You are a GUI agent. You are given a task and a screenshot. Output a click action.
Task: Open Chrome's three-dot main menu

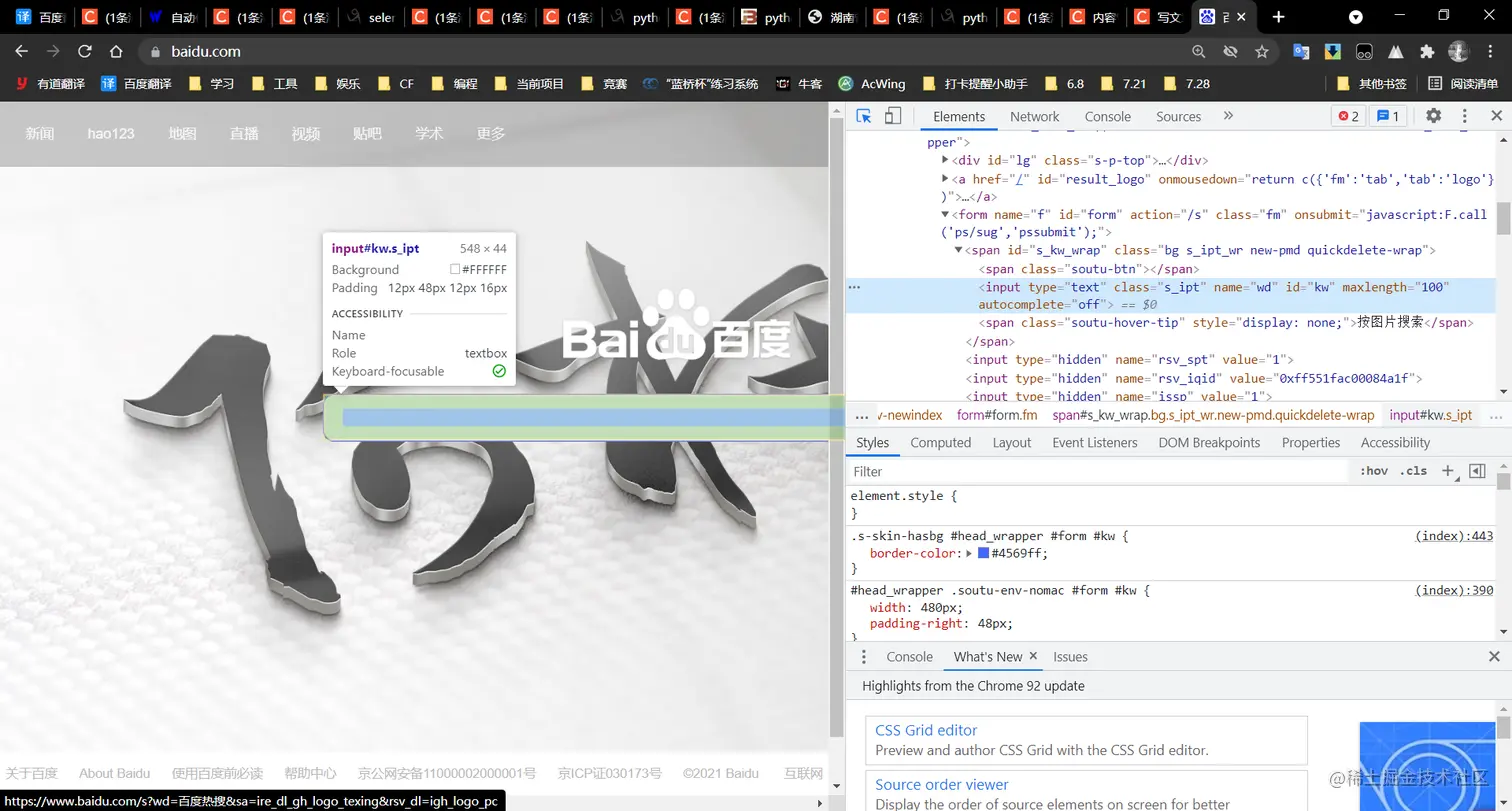point(1490,51)
